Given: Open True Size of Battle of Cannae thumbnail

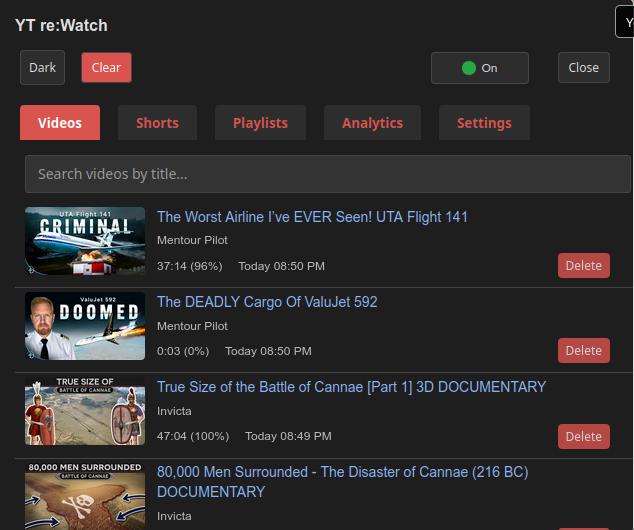Looking at the screenshot, I should pos(85,411).
